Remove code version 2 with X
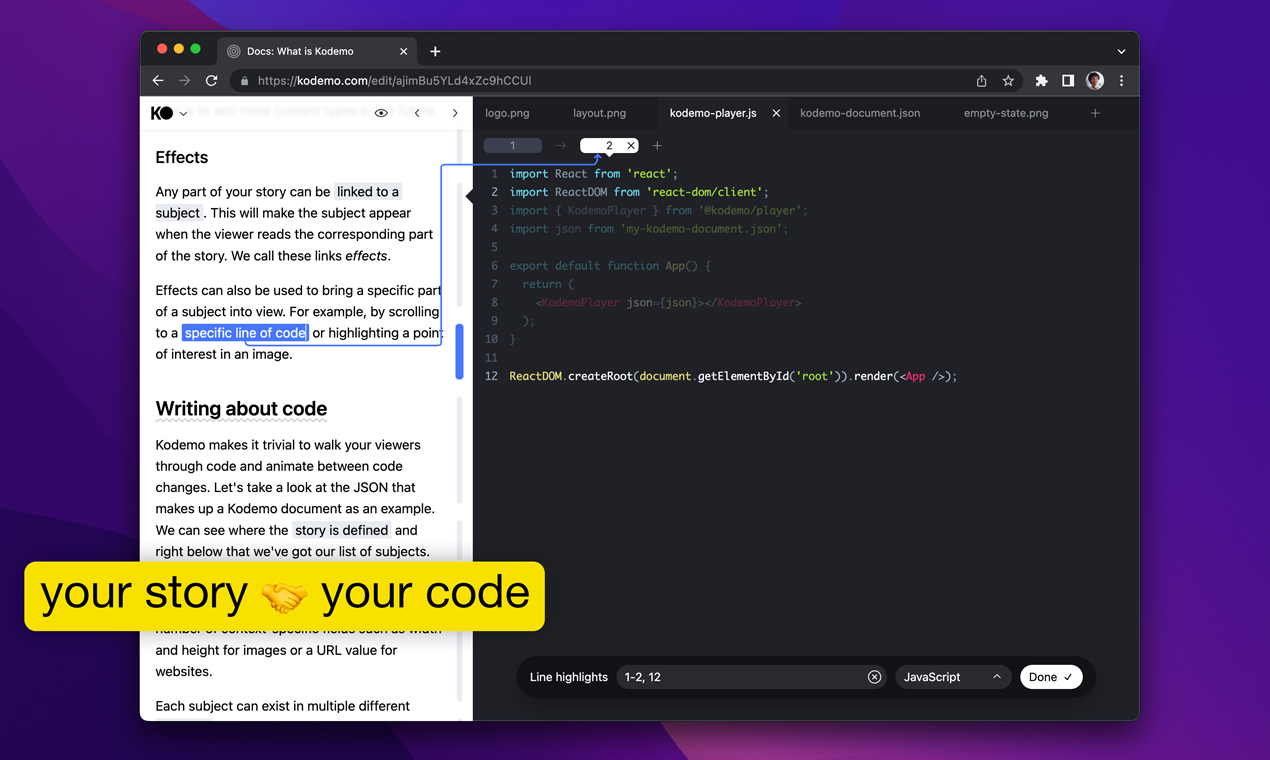 [631, 146]
